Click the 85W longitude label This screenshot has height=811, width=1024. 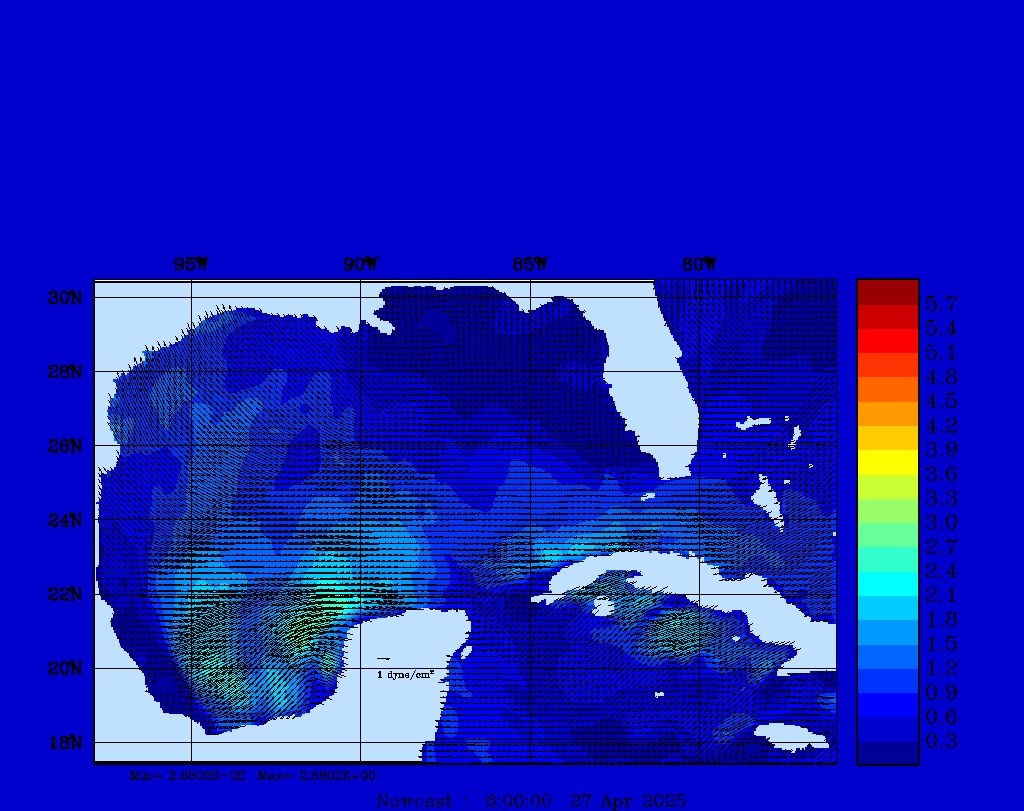coord(530,265)
